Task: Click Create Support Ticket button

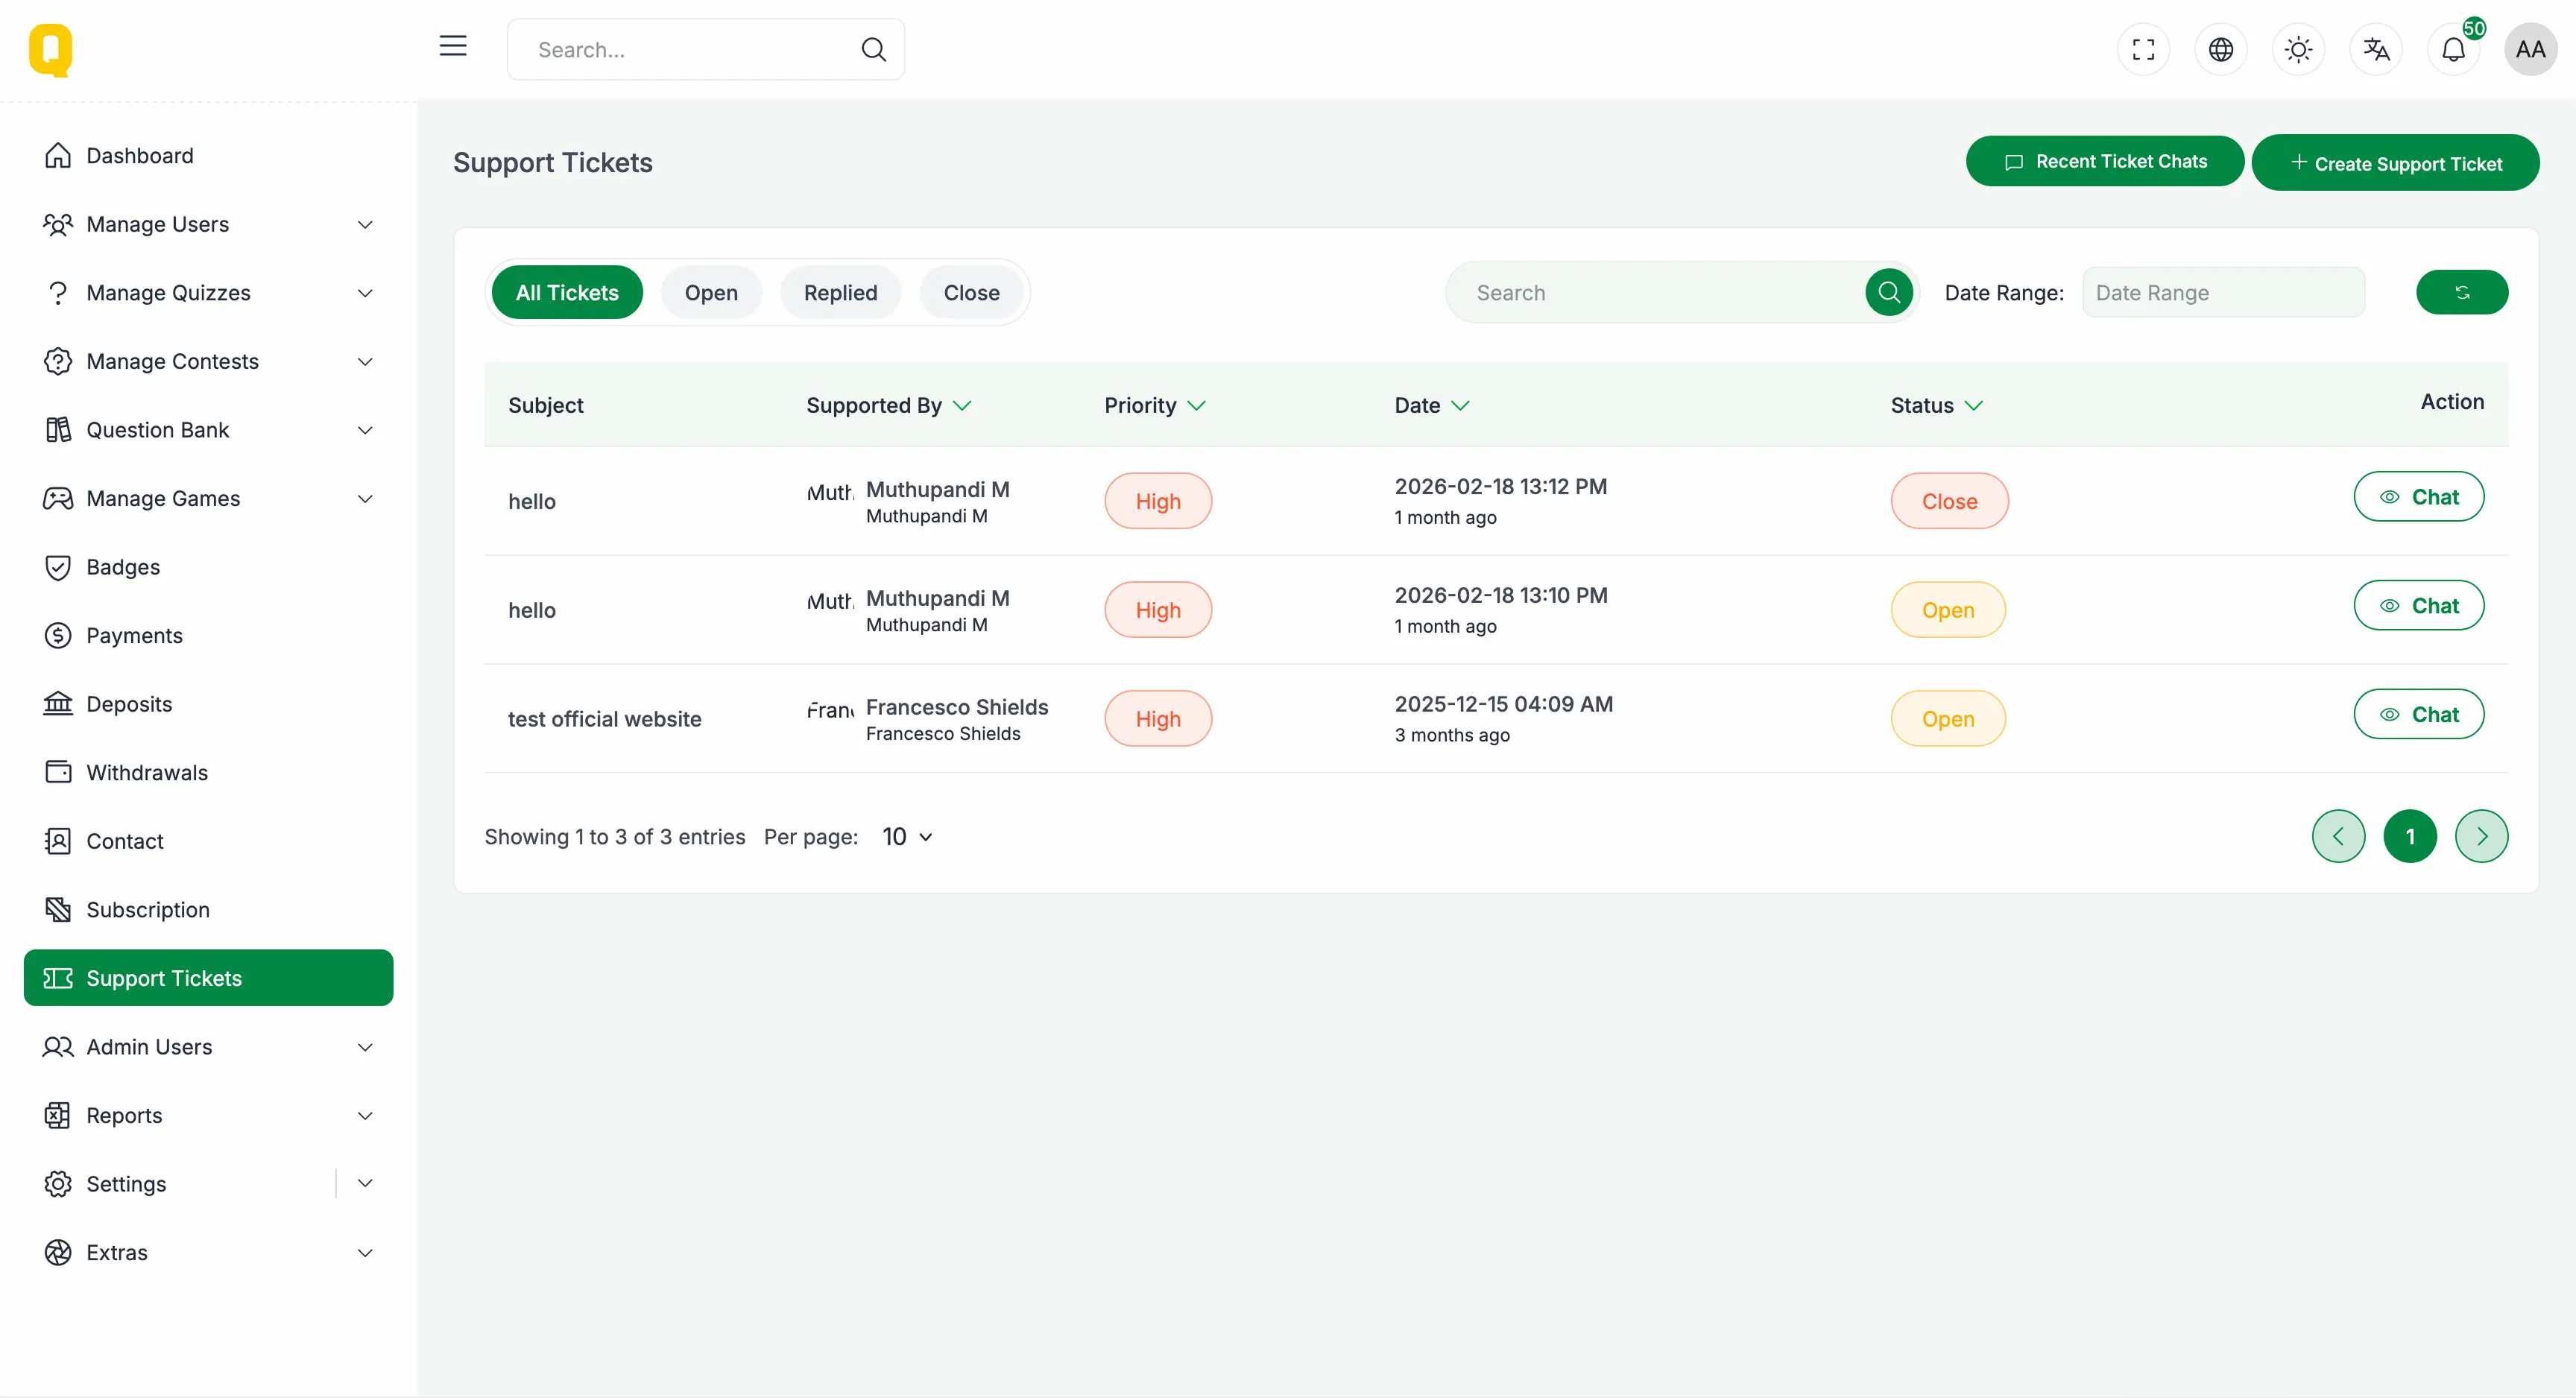Action: coord(2395,163)
